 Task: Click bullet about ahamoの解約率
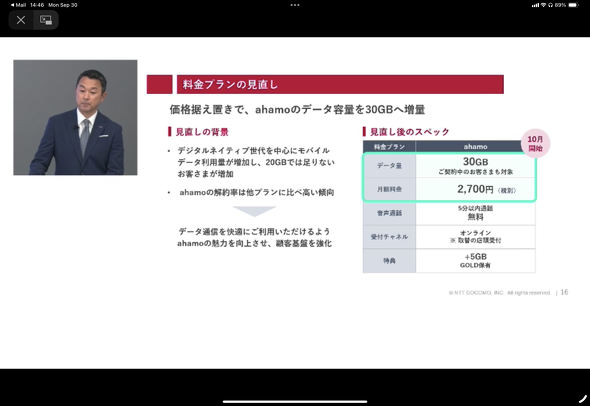(x=257, y=192)
